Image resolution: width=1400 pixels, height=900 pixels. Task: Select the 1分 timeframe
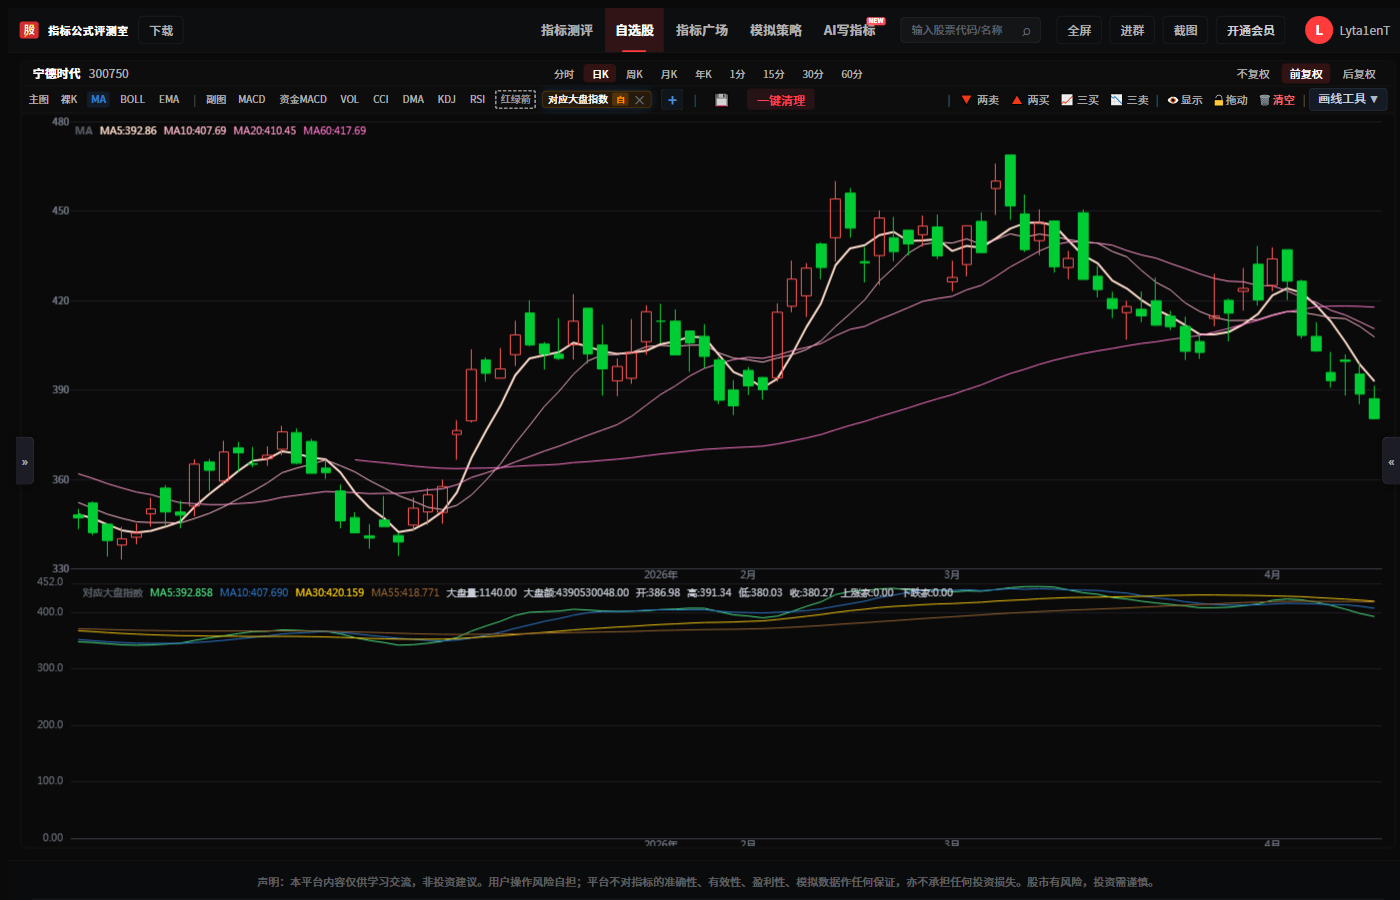[738, 74]
